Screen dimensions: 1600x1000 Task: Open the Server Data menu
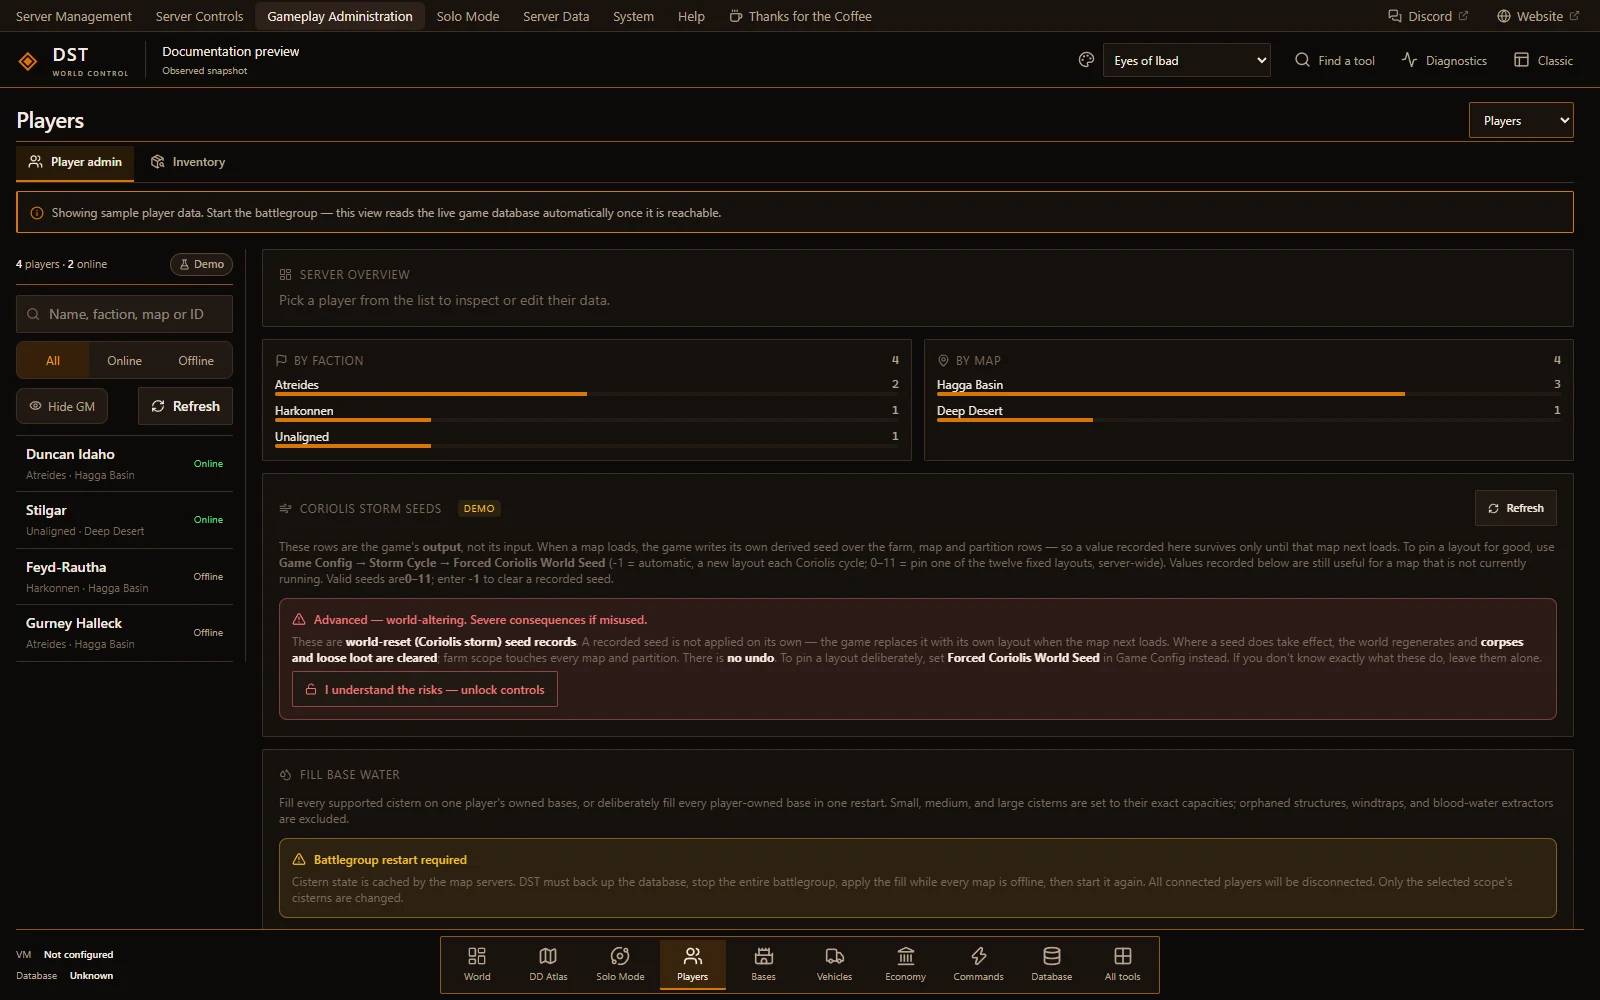556,16
